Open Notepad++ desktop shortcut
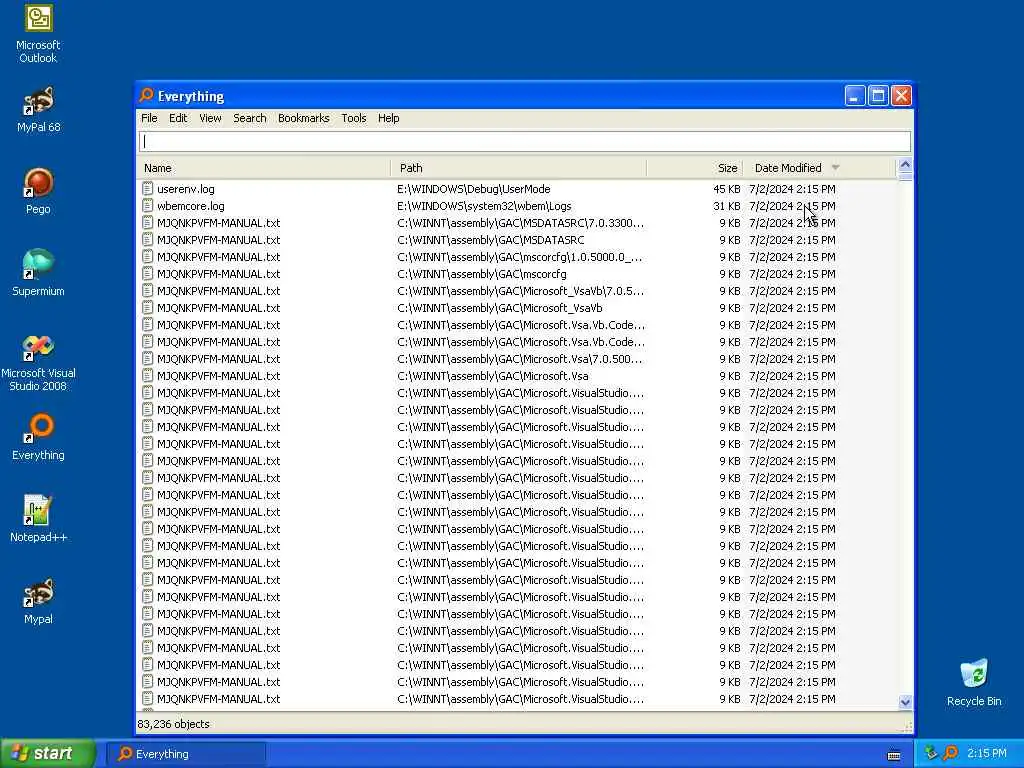Image resolution: width=1024 pixels, height=768 pixels. [x=39, y=519]
